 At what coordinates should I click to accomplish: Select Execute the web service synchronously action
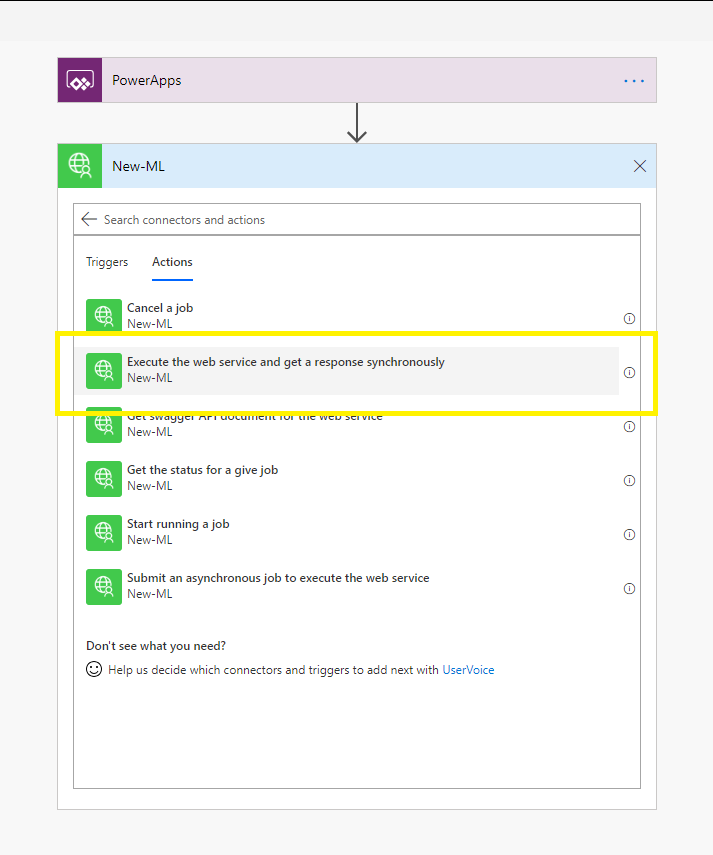point(285,362)
